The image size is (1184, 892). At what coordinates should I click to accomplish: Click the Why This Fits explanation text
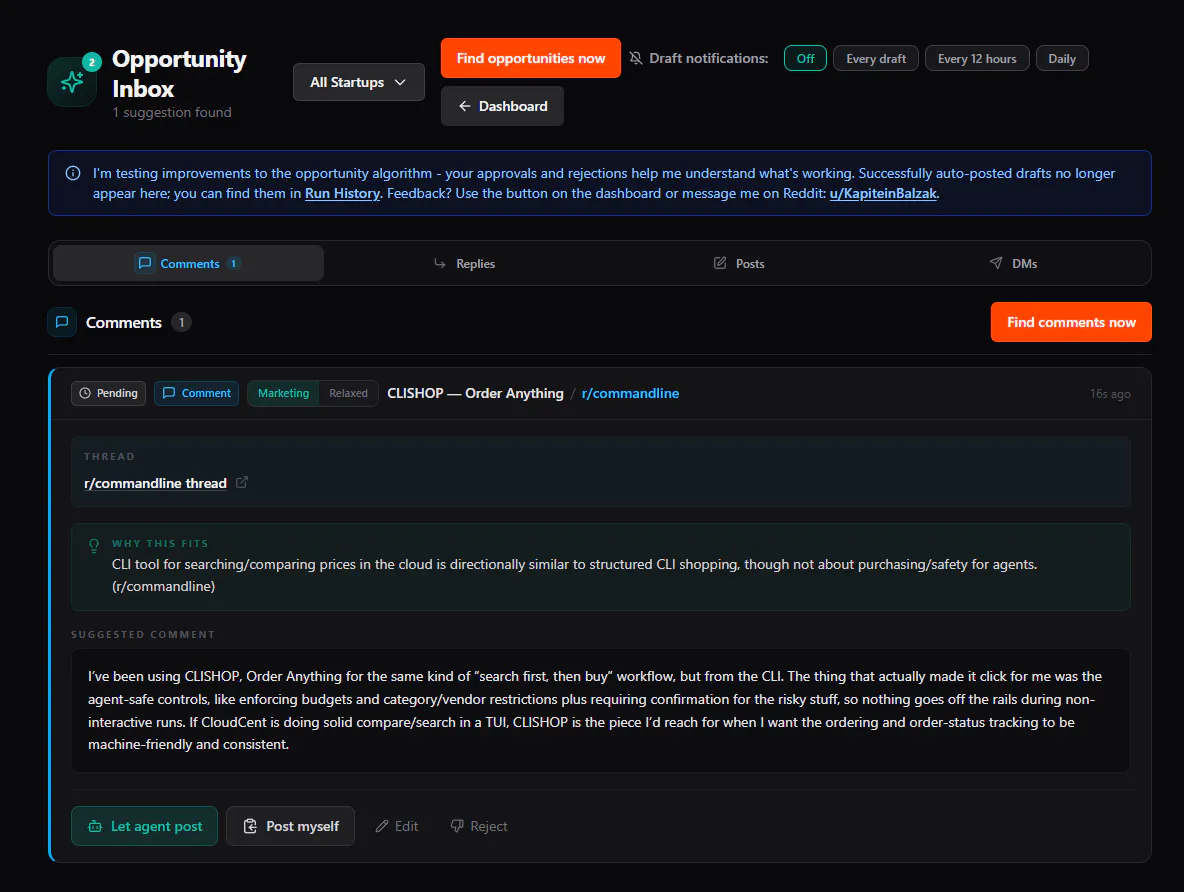point(574,575)
